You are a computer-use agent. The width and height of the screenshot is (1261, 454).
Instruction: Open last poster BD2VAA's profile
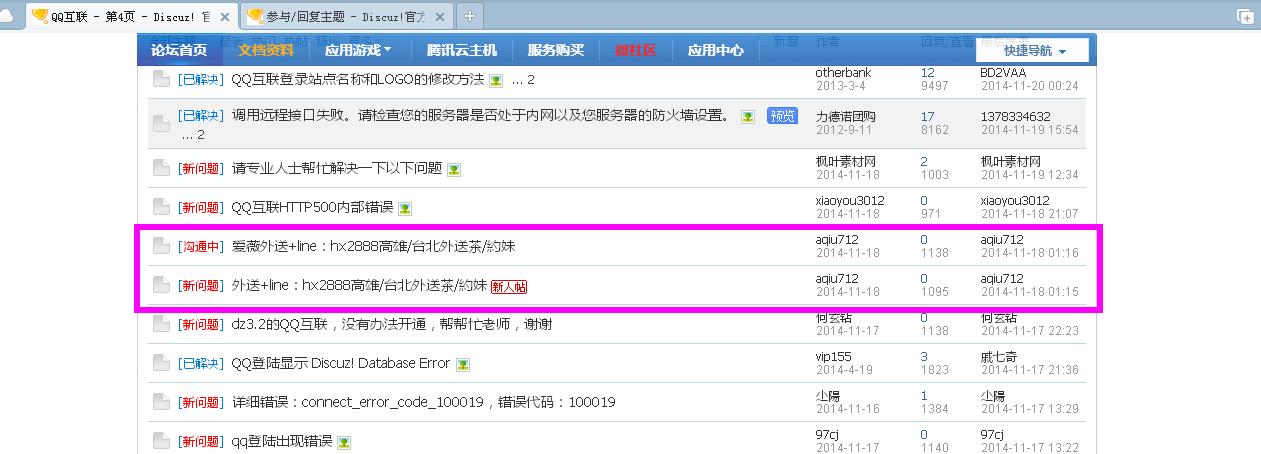(1005, 72)
